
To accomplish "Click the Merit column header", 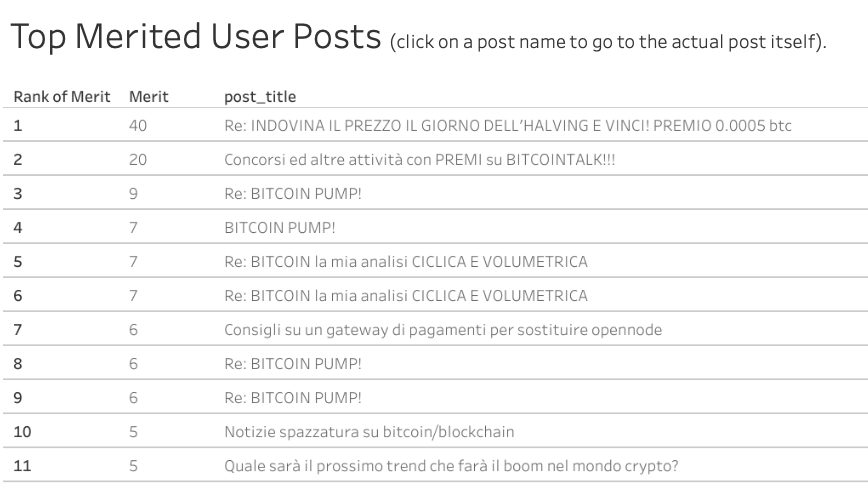I will click(x=148, y=97).
